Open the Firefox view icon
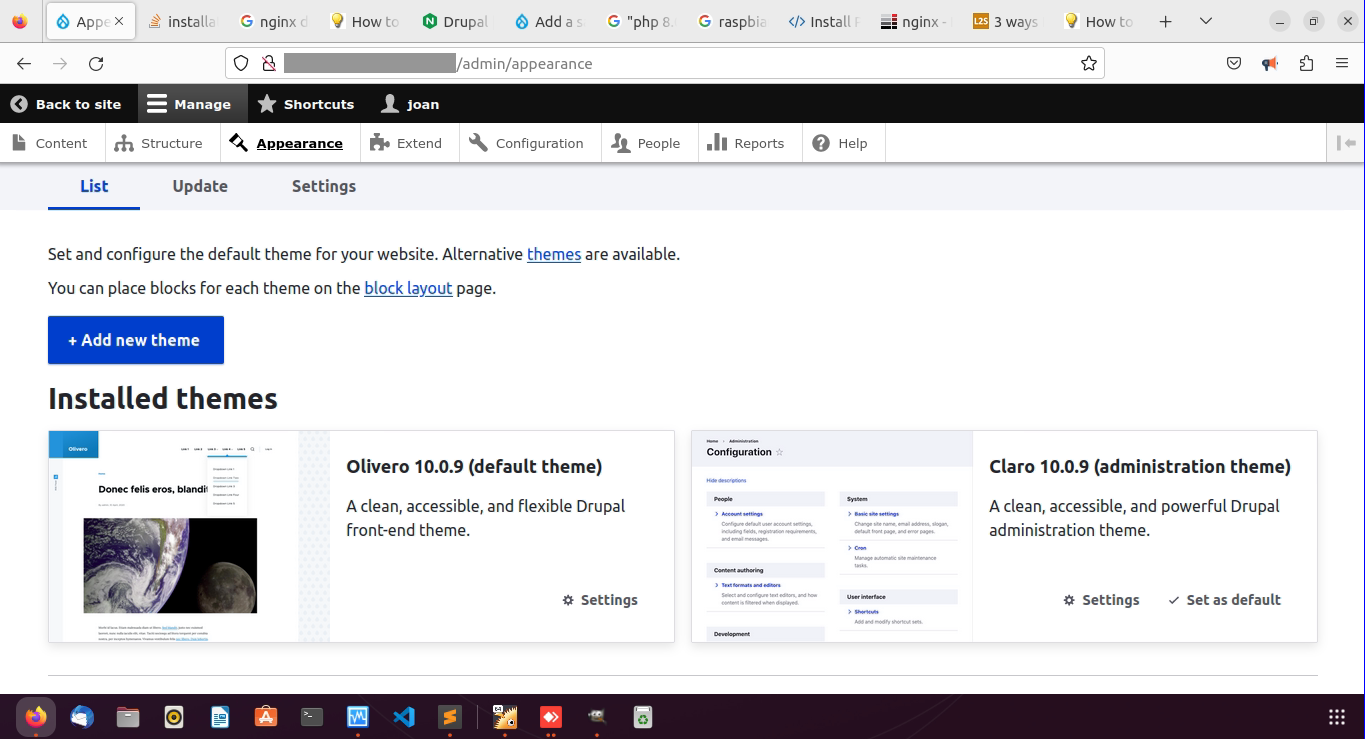This screenshot has height=739, width=1365. pyautogui.click(x=20, y=21)
